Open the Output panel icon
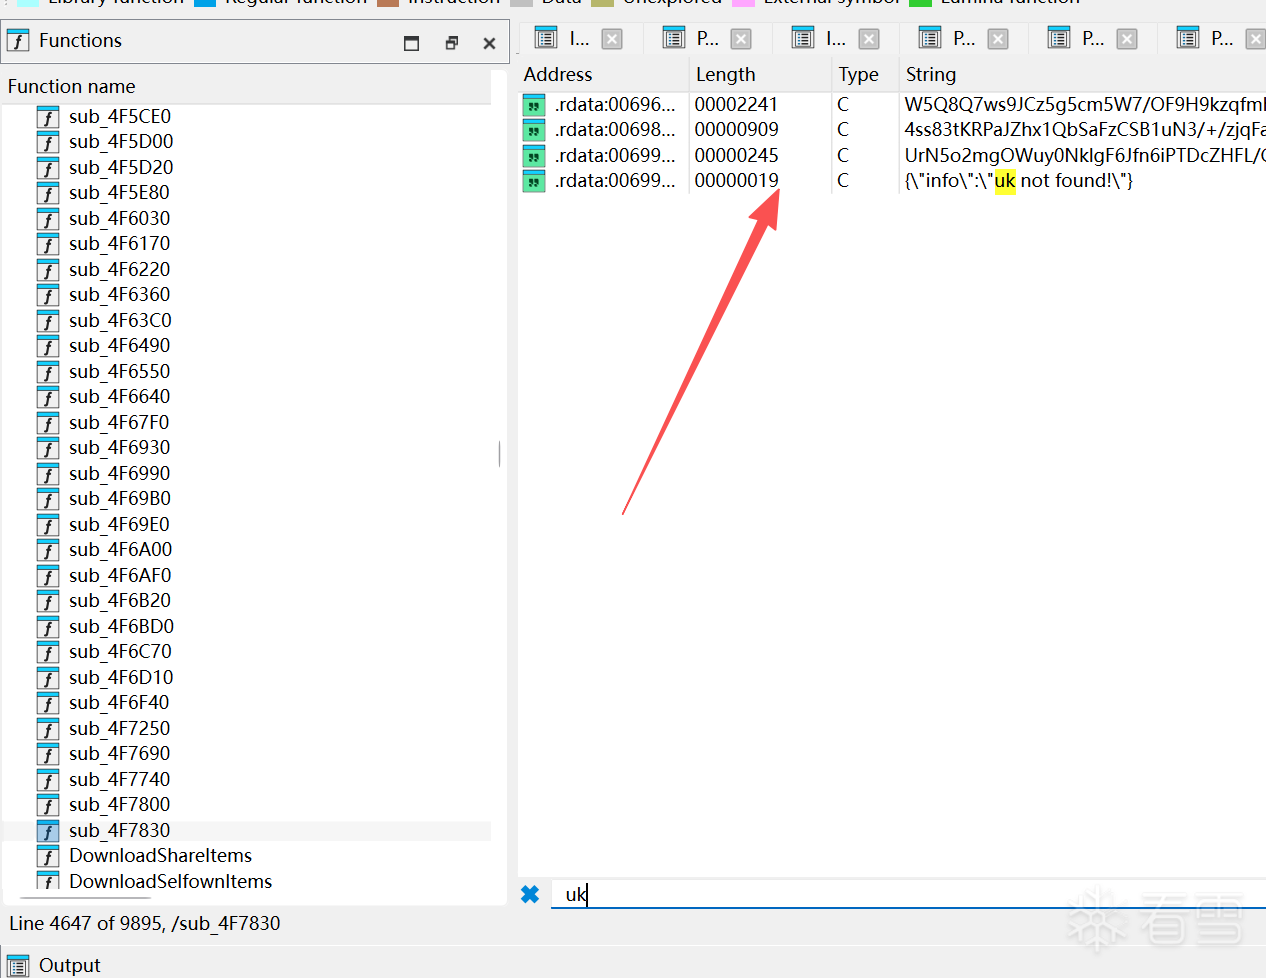 point(18,965)
